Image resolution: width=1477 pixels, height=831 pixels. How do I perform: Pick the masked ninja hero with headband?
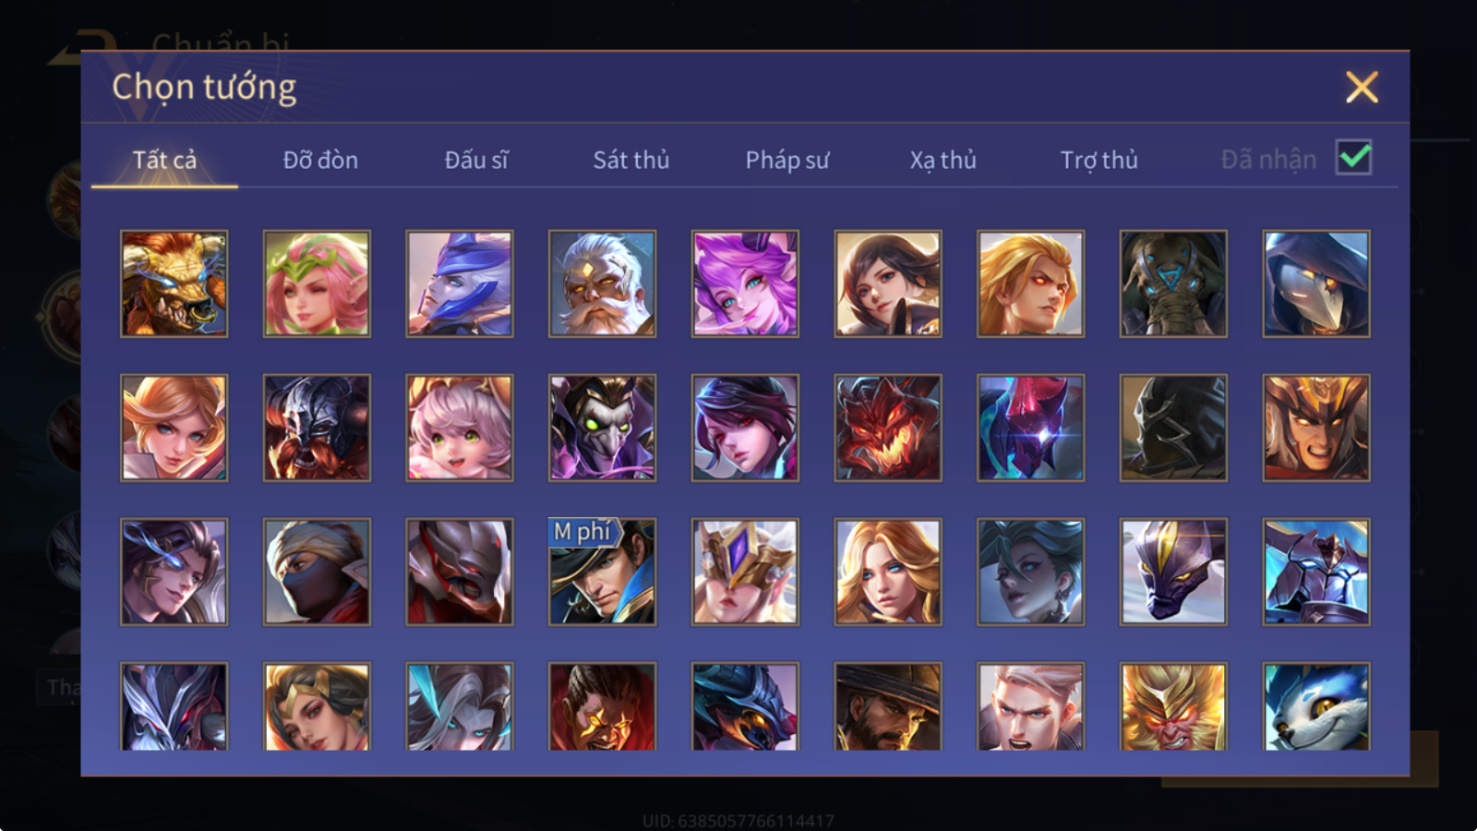click(x=317, y=572)
